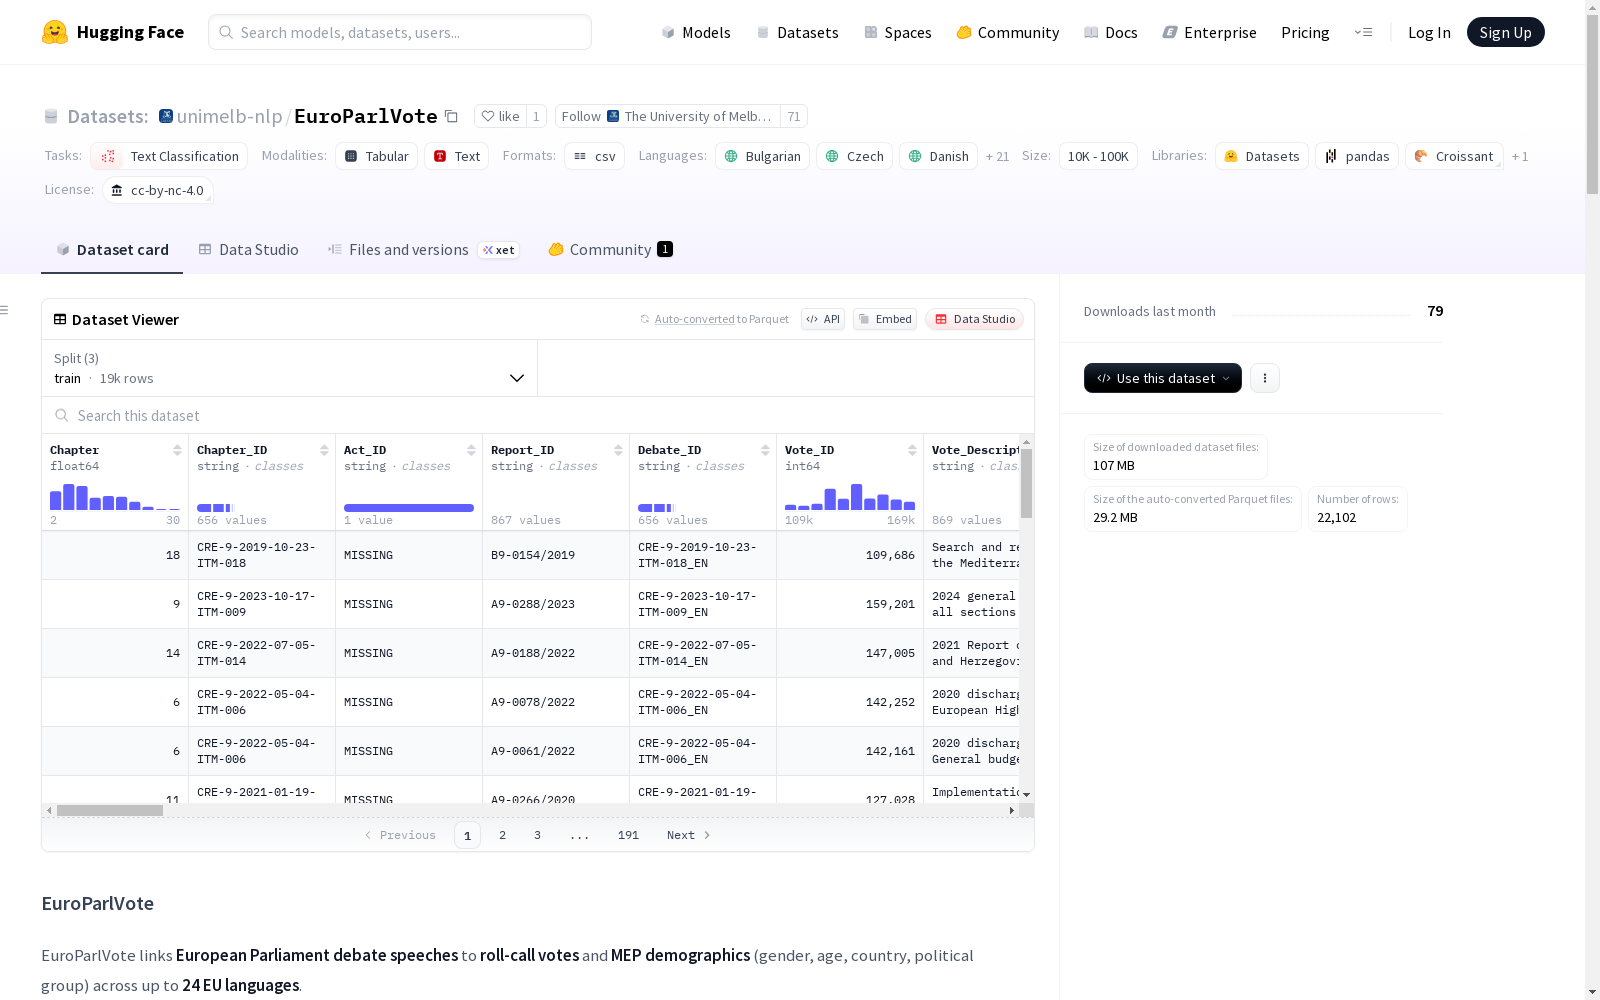Screen dimensions: 1600x1000
Task: Select the Czech language tag
Action: tap(855, 156)
